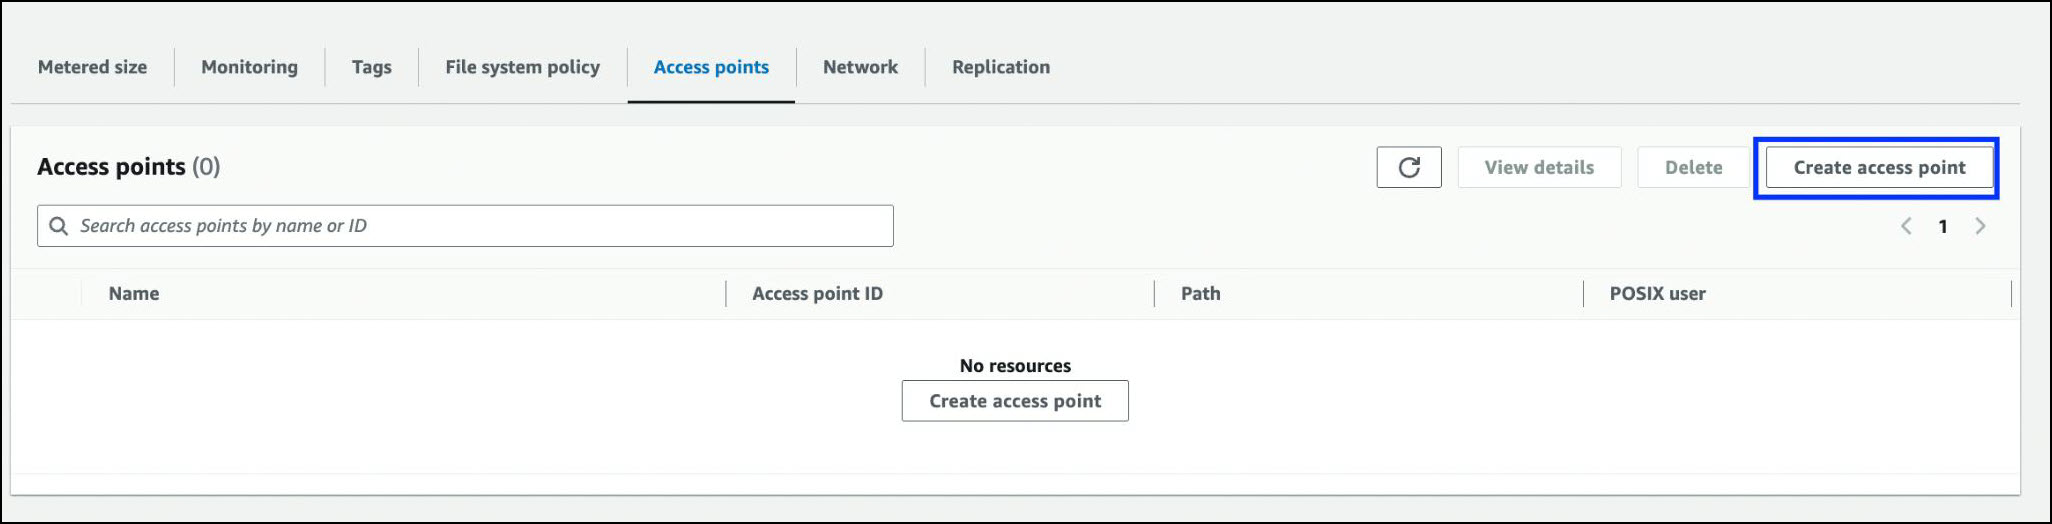
Task: Sort by the Name column header
Action: [x=134, y=294]
